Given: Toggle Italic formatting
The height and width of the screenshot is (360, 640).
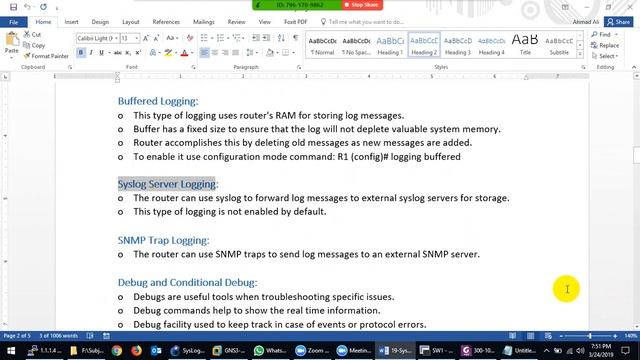Looking at the screenshot, I should point(91,53).
